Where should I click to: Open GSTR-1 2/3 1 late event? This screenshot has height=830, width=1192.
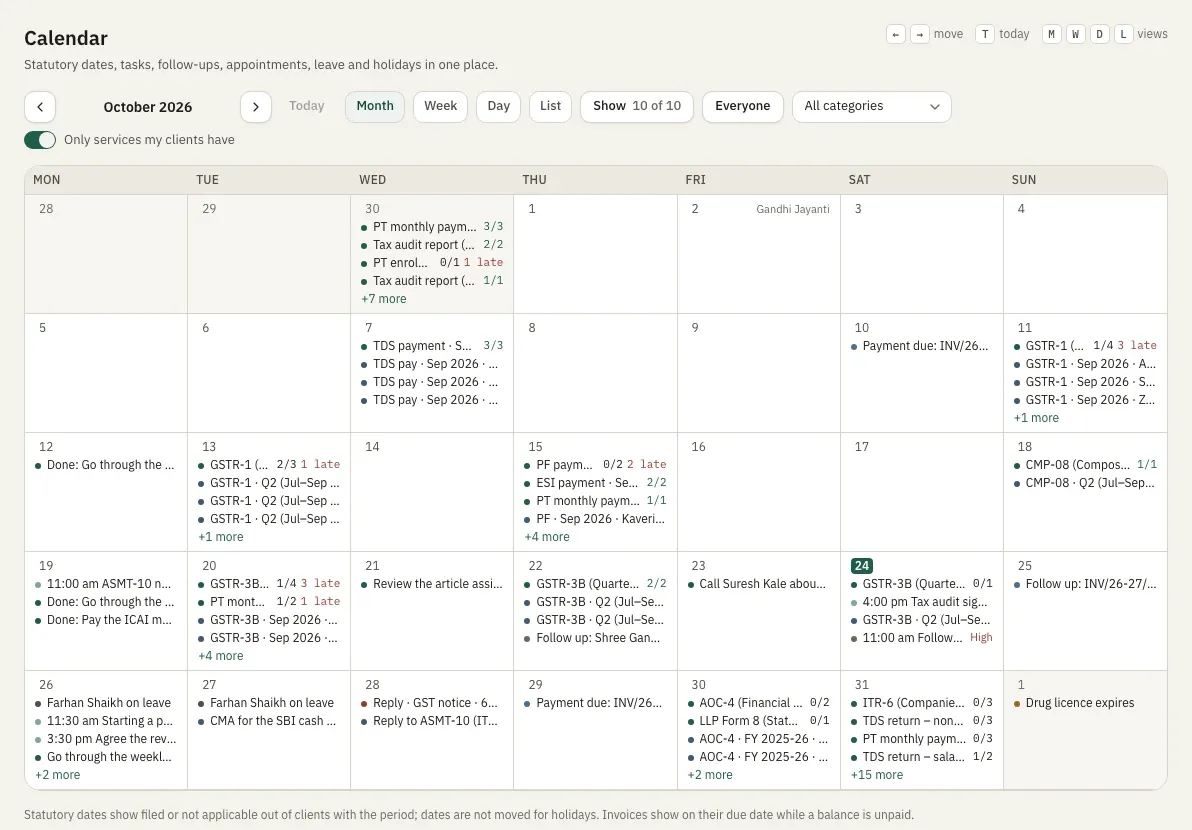(269, 464)
